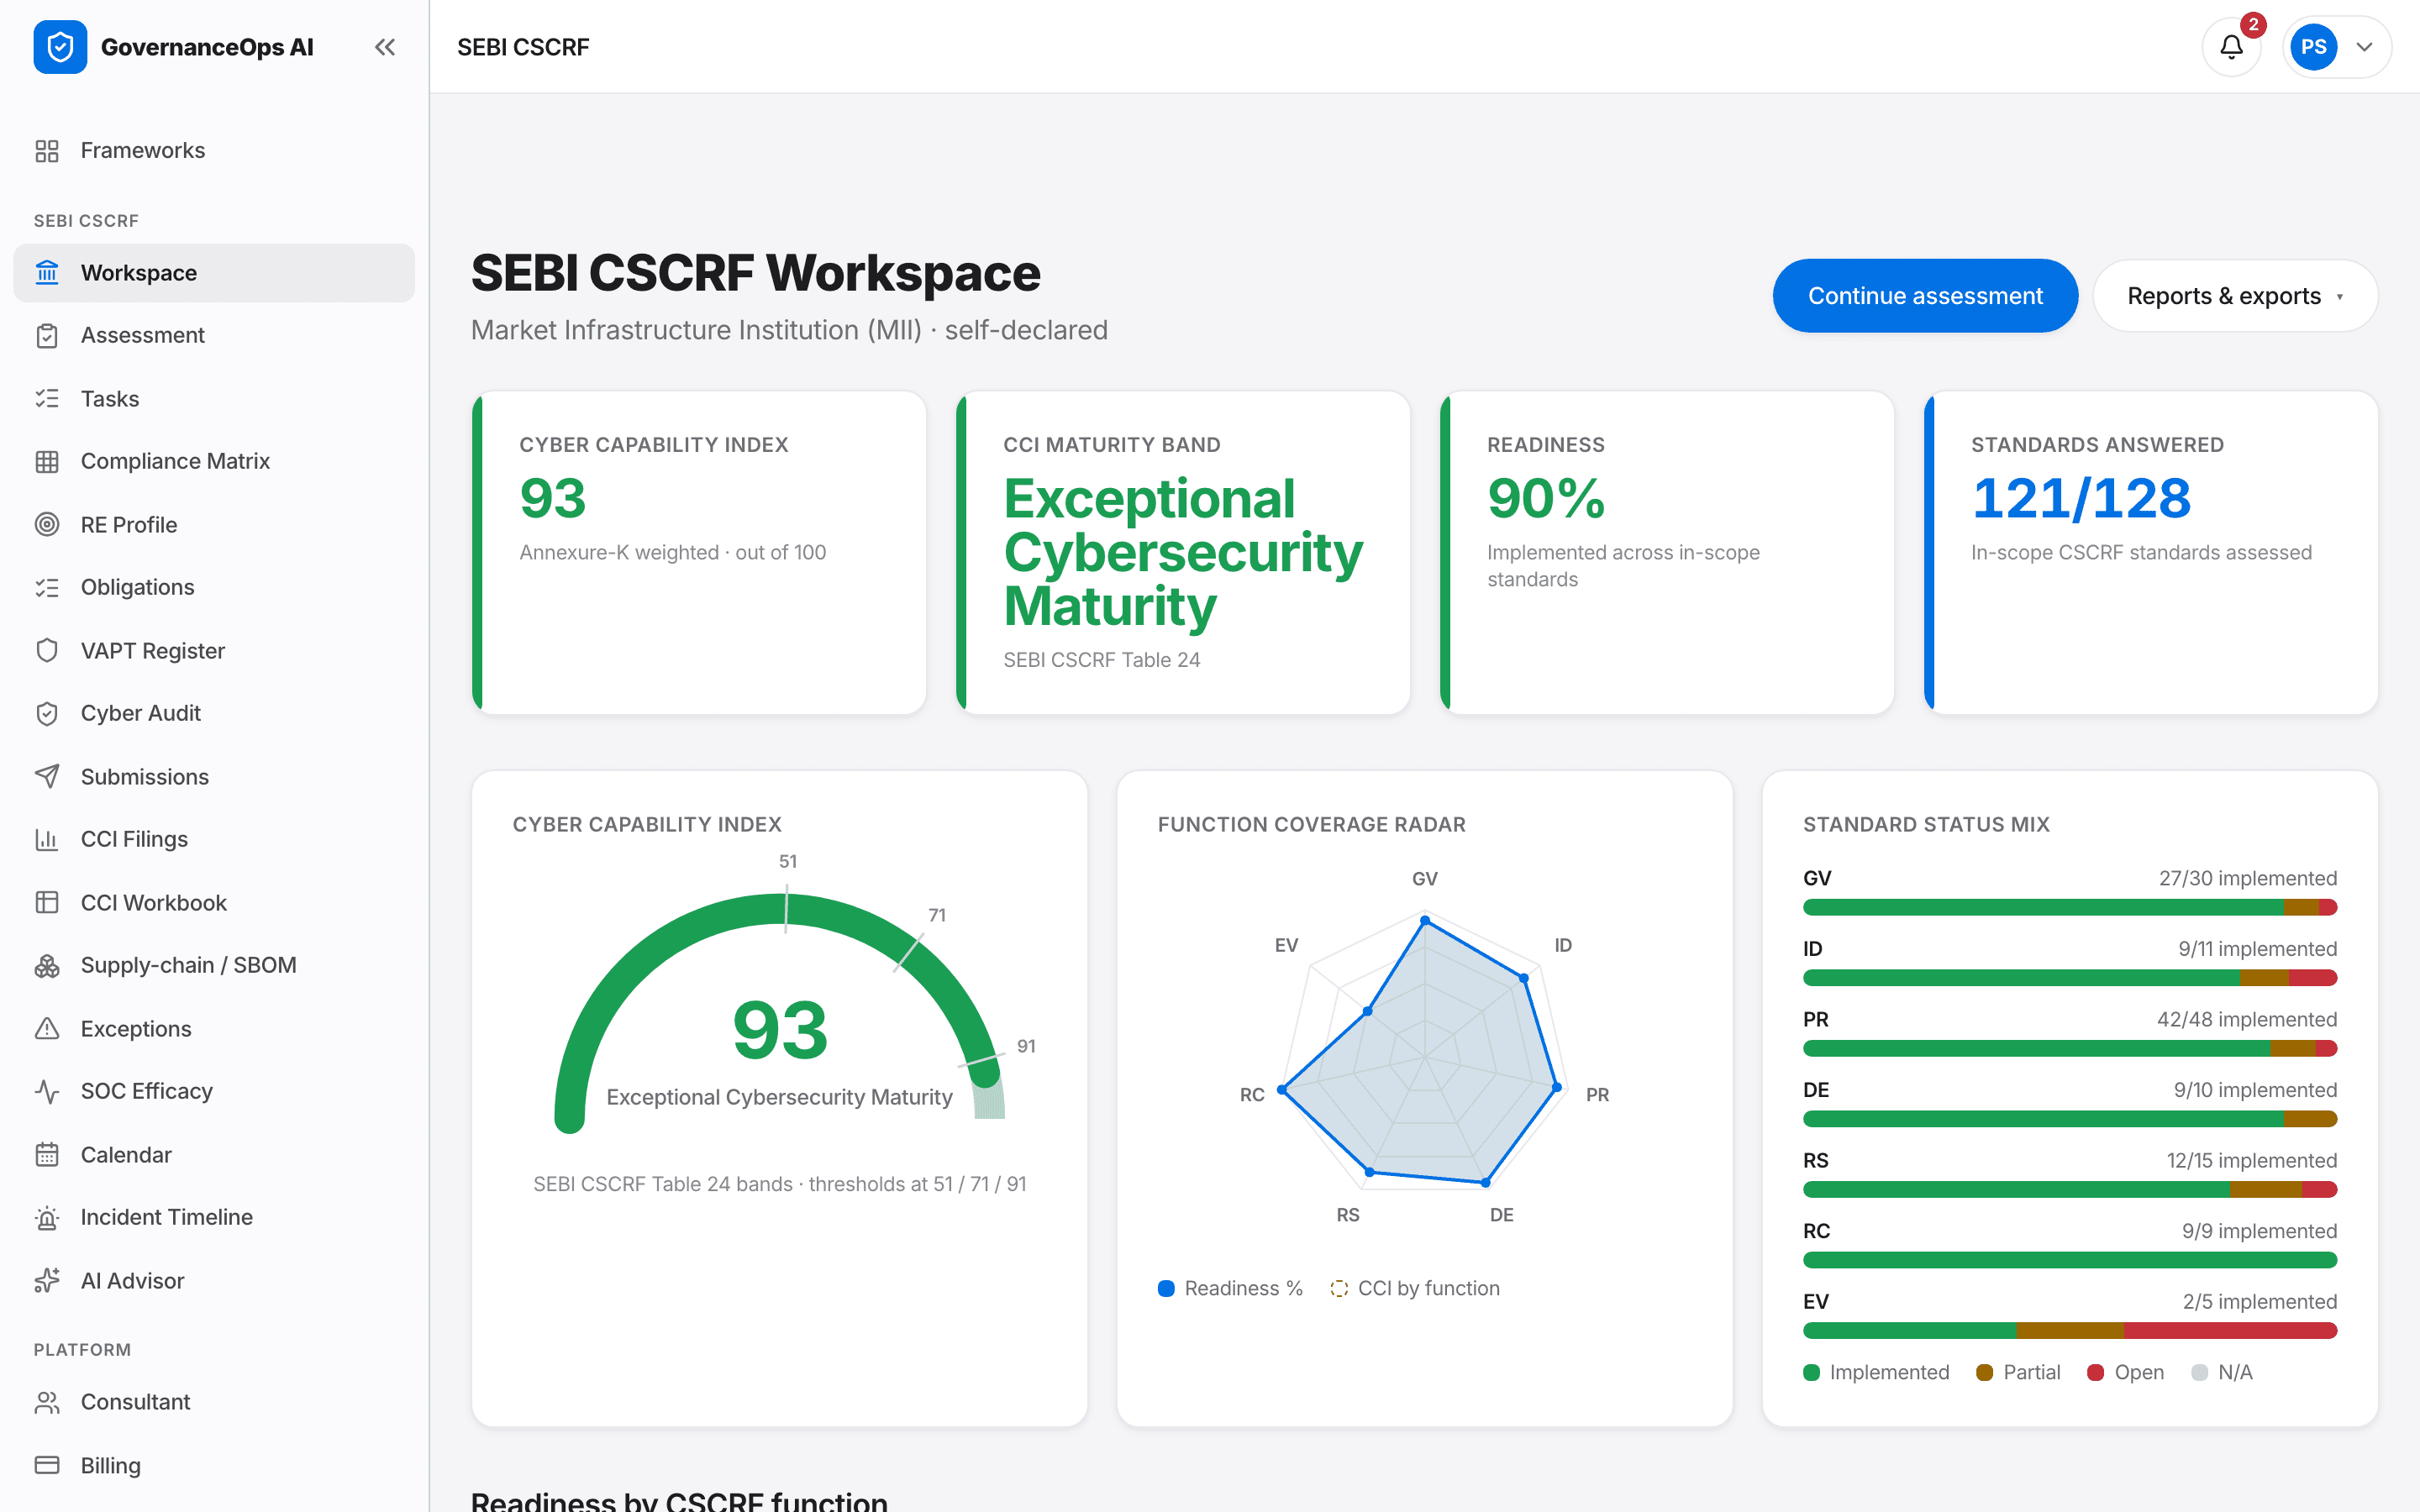
Task: Open RE Profile page
Action: [214, 524]
